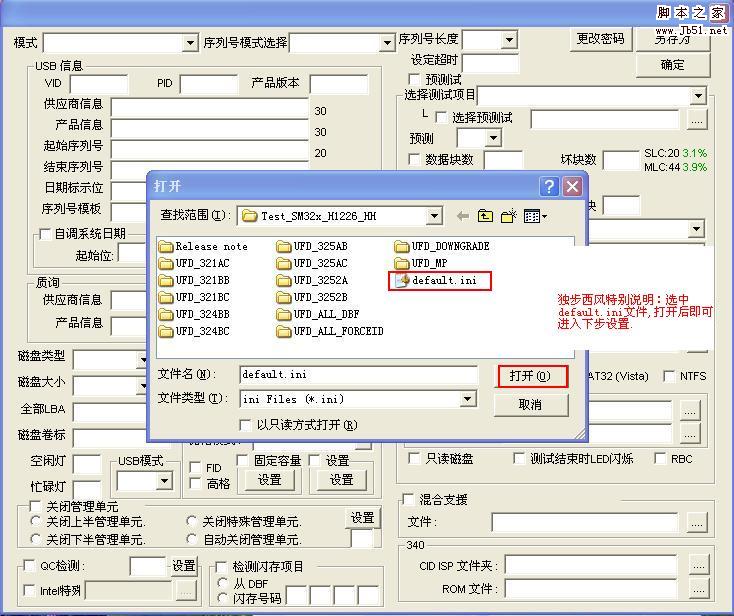Create a new folder in dialog
The height and width of the screenshot is (616, 734).
(x=508, y=216)
